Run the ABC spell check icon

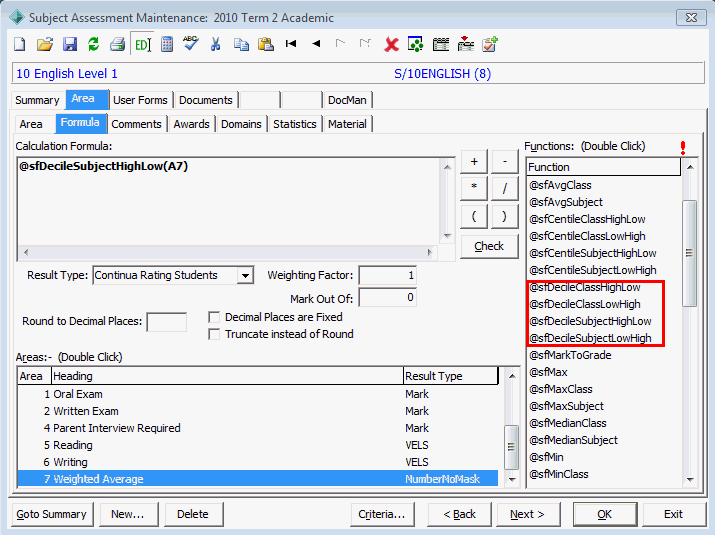tap(191, 44)
